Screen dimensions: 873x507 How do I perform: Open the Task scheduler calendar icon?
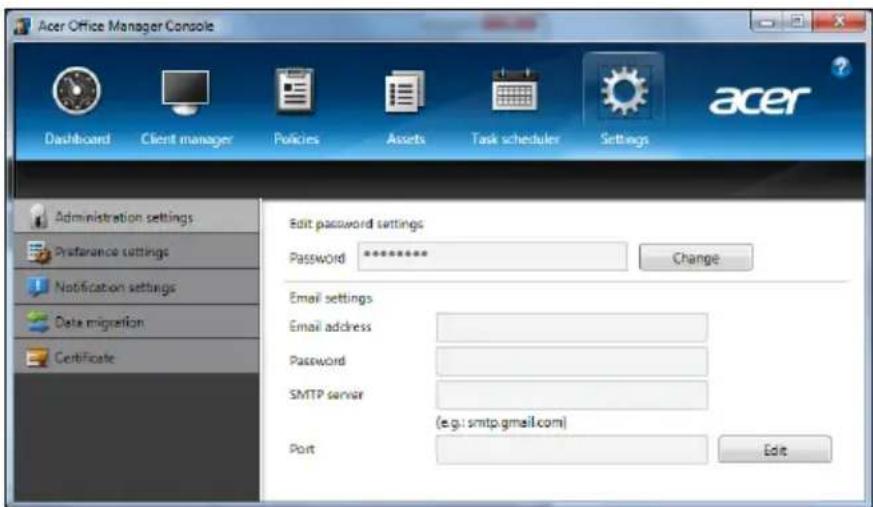coord(514,90)
